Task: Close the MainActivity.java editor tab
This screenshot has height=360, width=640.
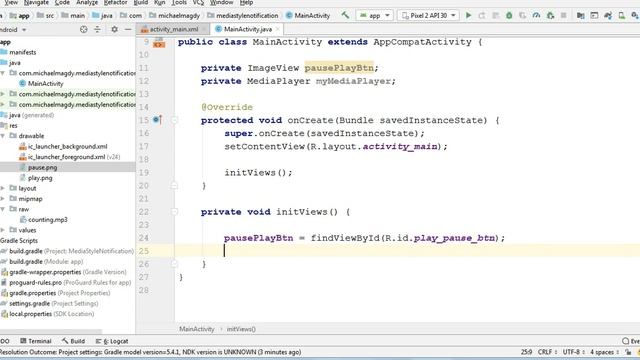Action: (278, 29)
